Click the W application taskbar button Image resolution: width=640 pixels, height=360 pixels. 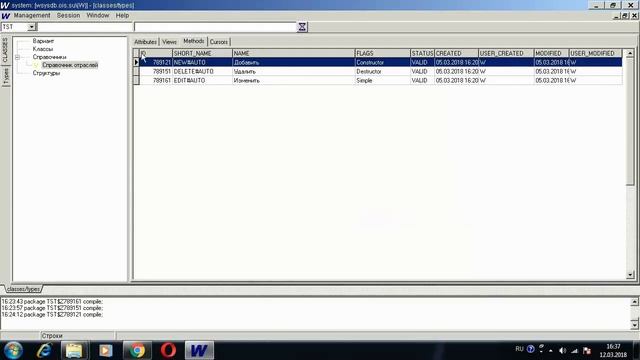(x=199, y=350)
